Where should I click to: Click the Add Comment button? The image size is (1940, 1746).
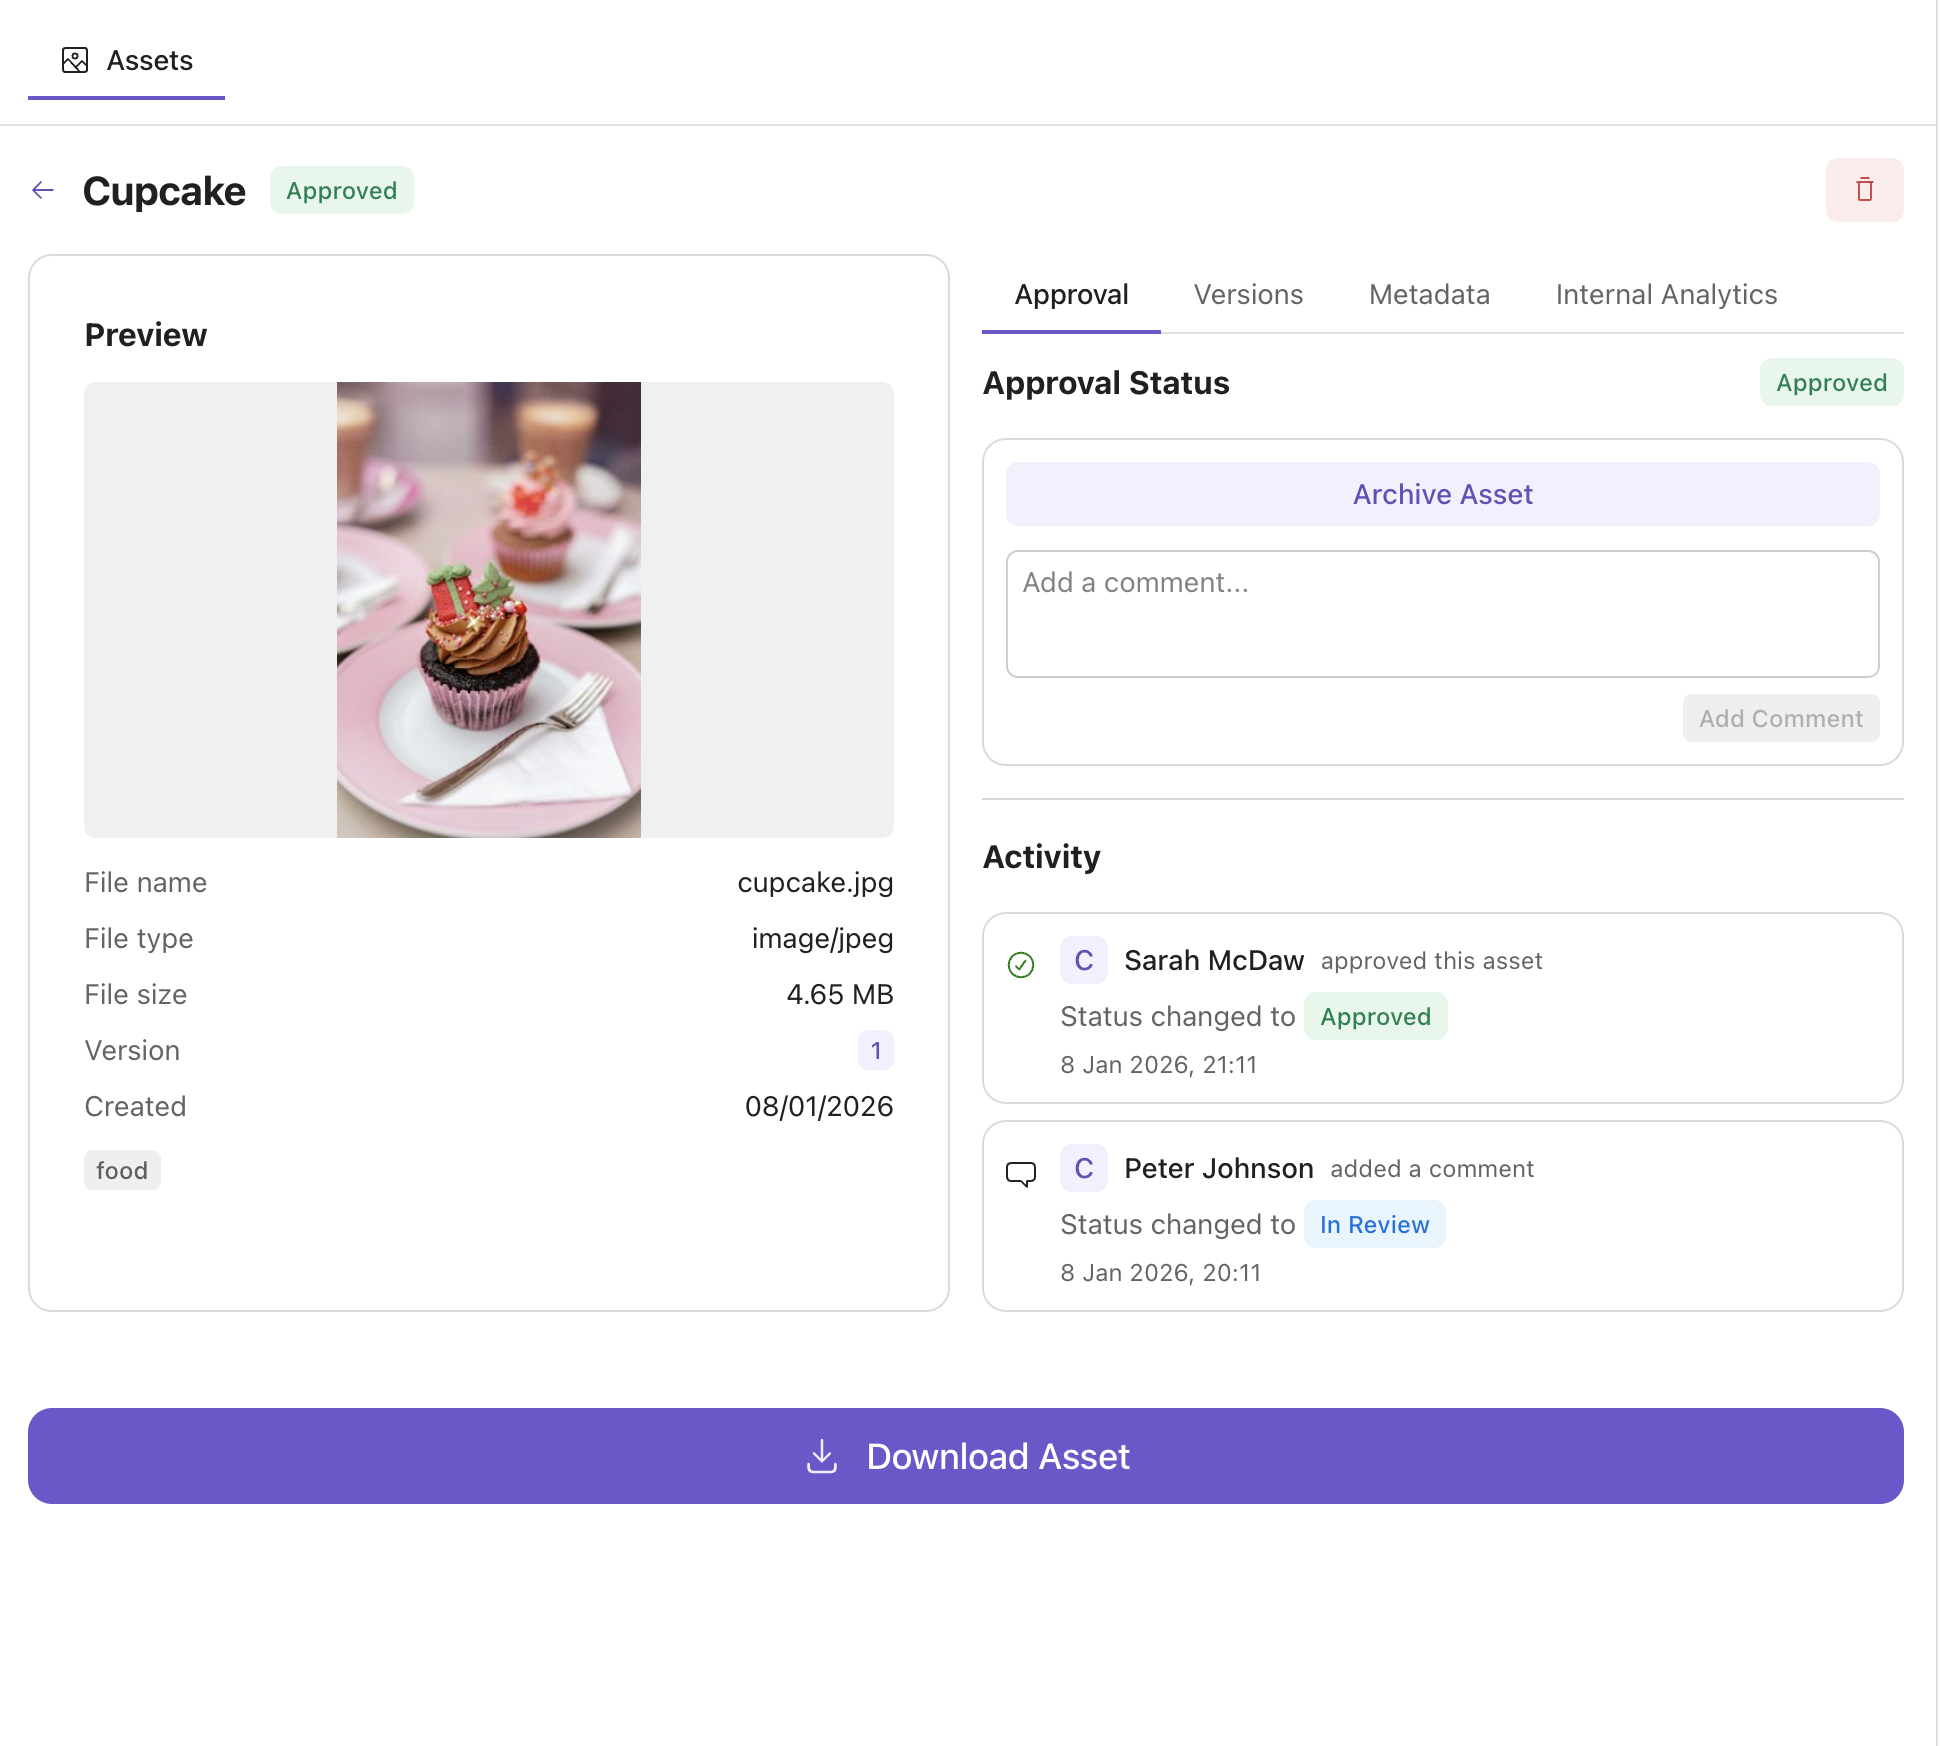1780,718
